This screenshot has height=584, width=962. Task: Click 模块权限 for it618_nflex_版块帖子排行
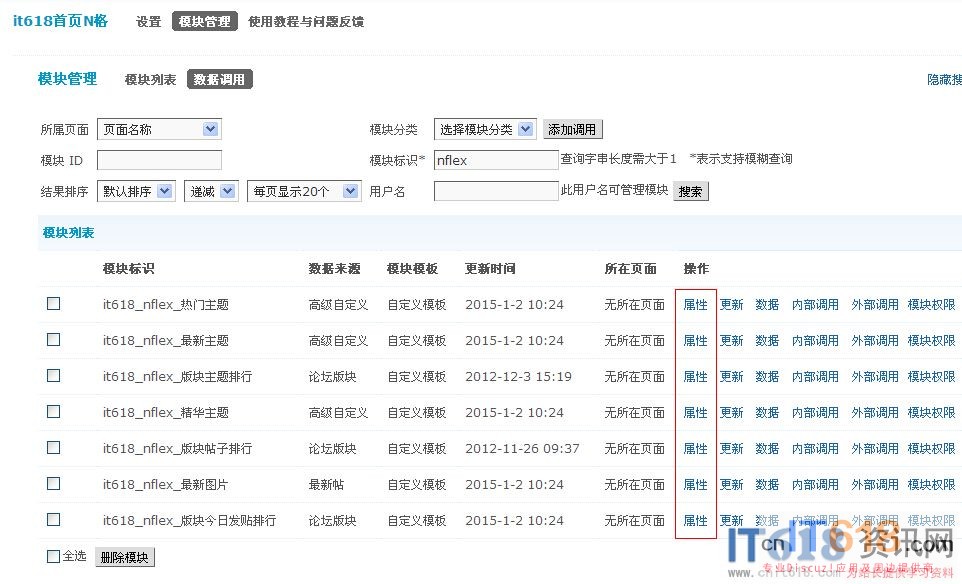coord(931,449)
